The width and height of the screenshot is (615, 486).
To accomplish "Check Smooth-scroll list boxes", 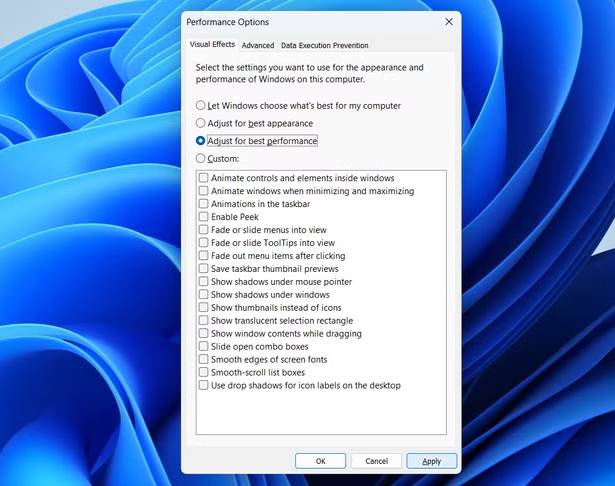I will 203,372.
